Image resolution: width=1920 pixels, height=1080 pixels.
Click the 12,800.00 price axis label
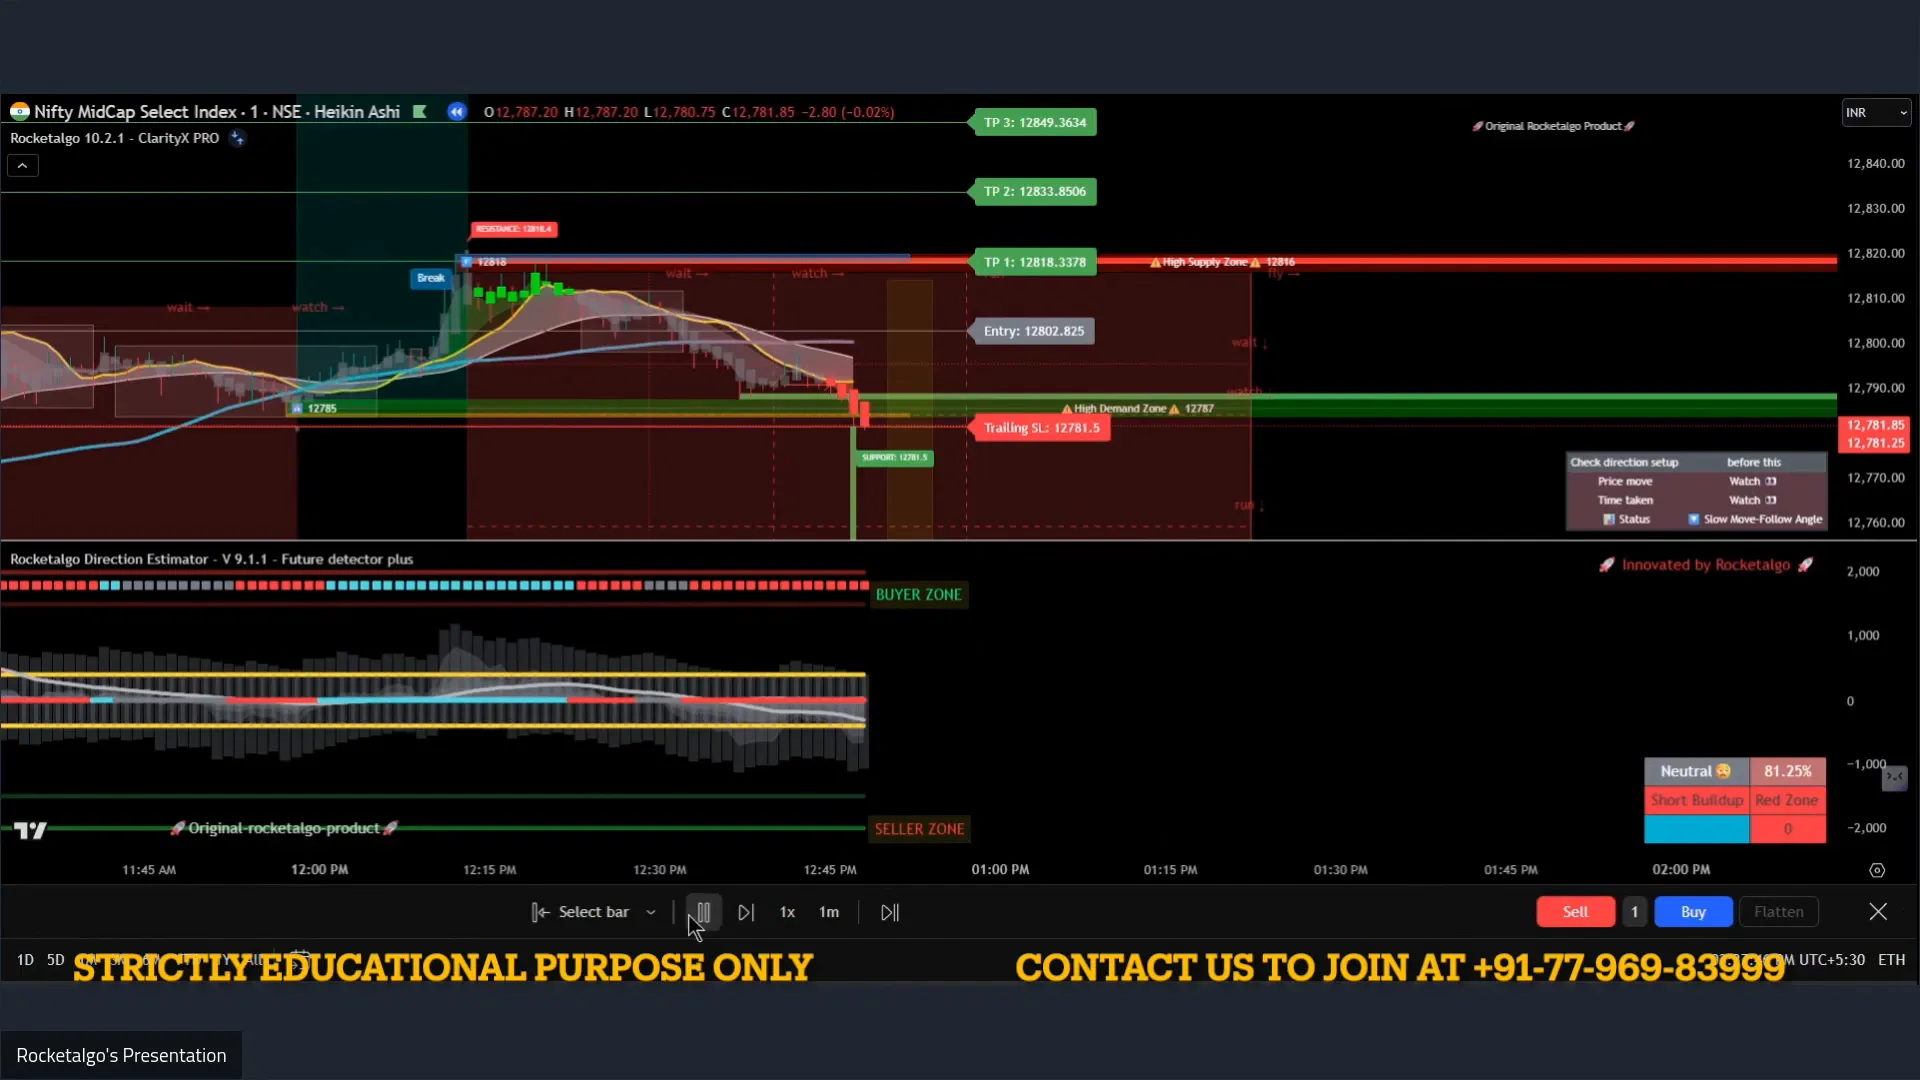click(1876, 343)
